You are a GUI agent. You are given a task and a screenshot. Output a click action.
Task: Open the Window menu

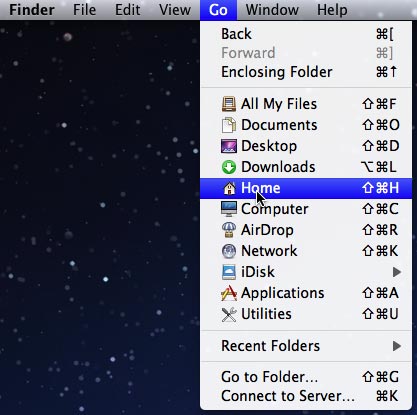click(272, 10)
